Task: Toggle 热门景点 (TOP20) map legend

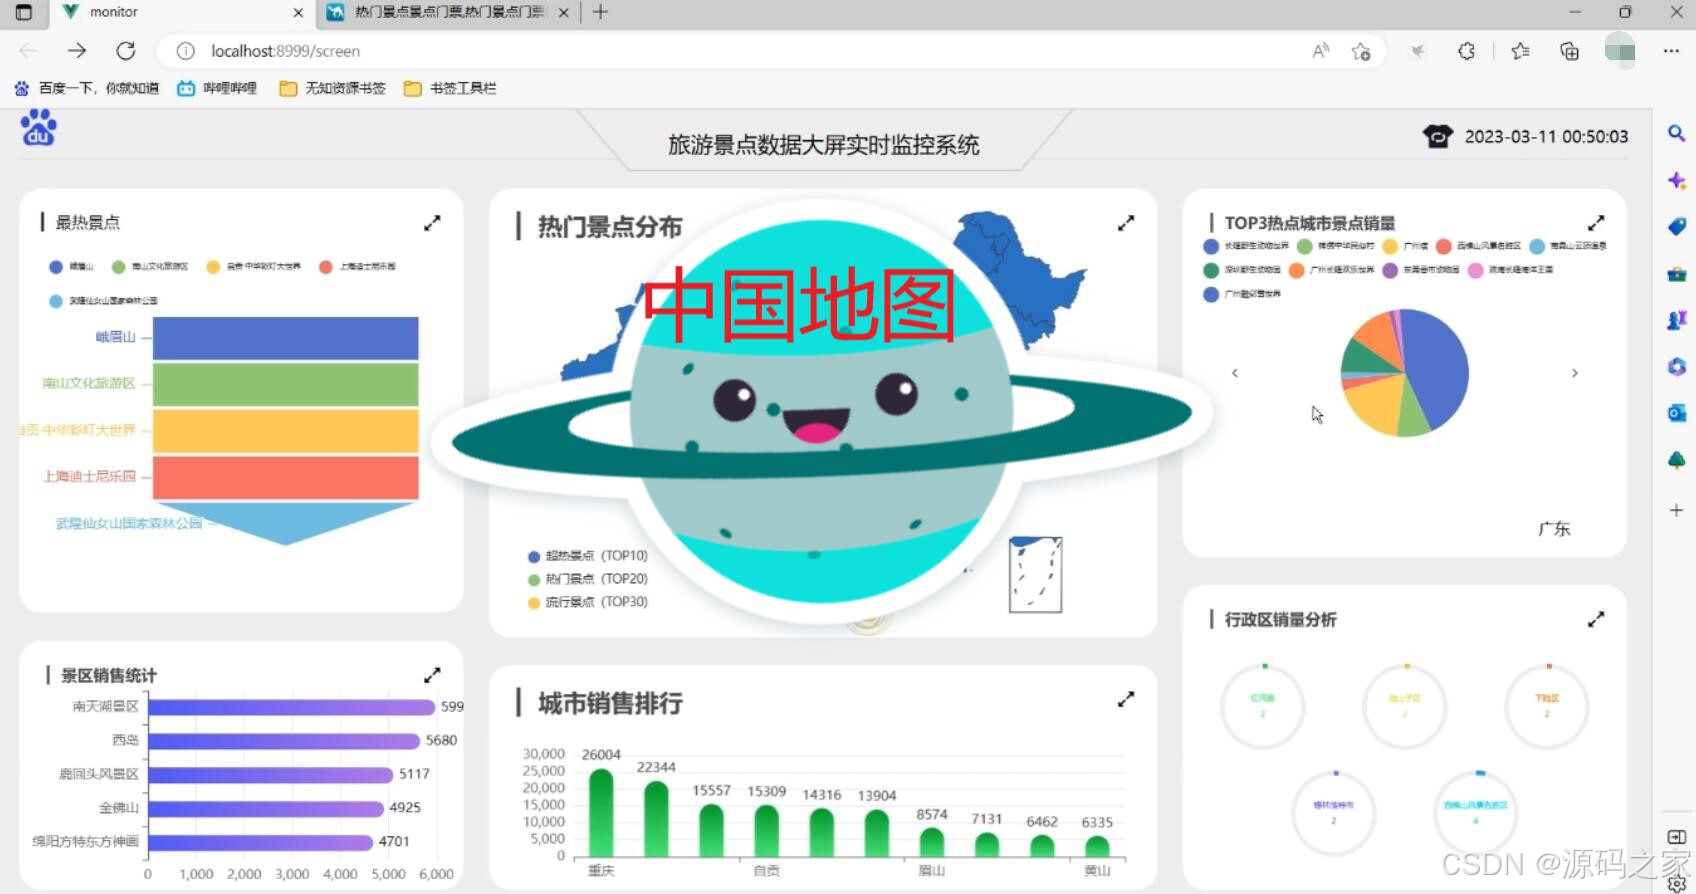Action: click(588, 579)
